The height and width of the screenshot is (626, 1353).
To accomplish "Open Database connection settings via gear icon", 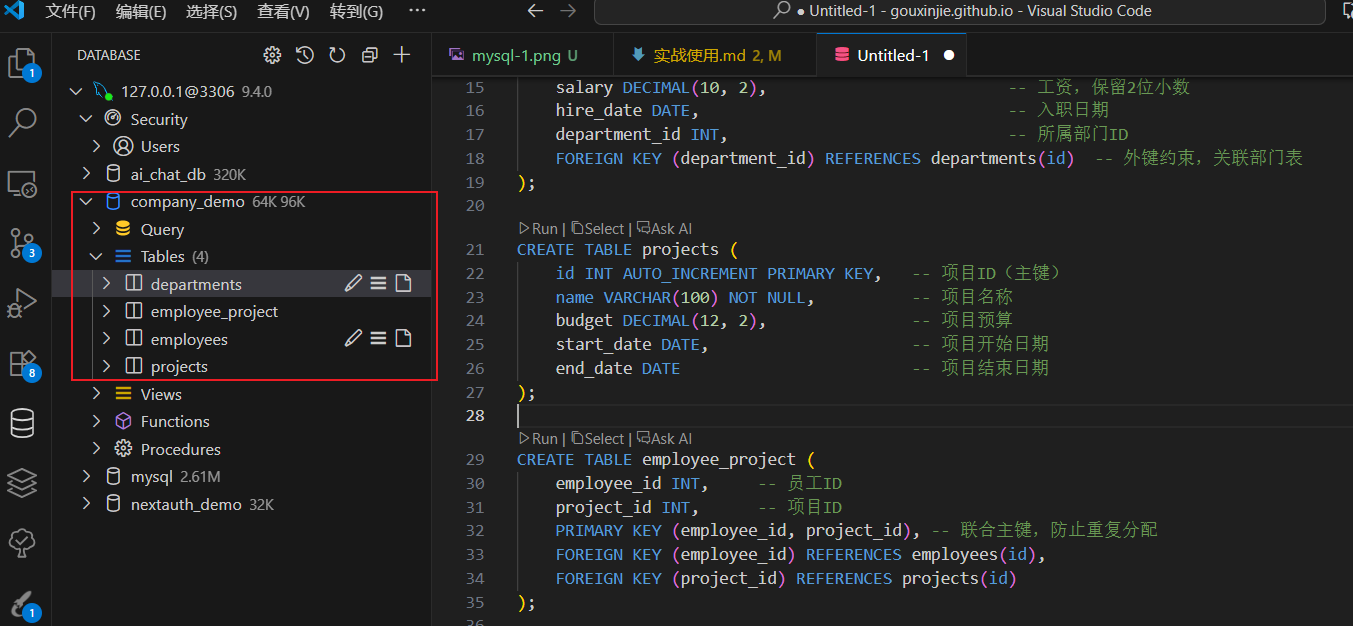I will pyautogui.click(x=272, y=55).
